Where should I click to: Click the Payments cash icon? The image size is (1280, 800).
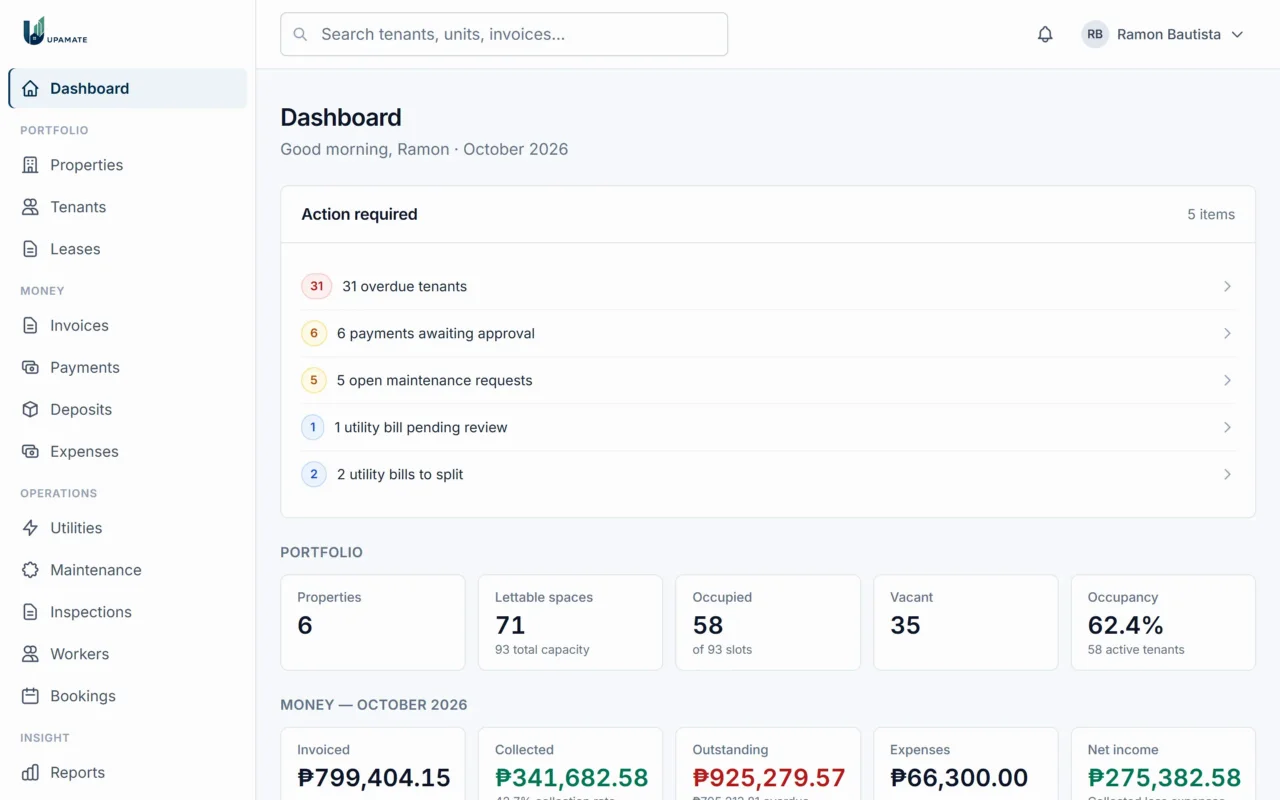[x=31, y=367]
